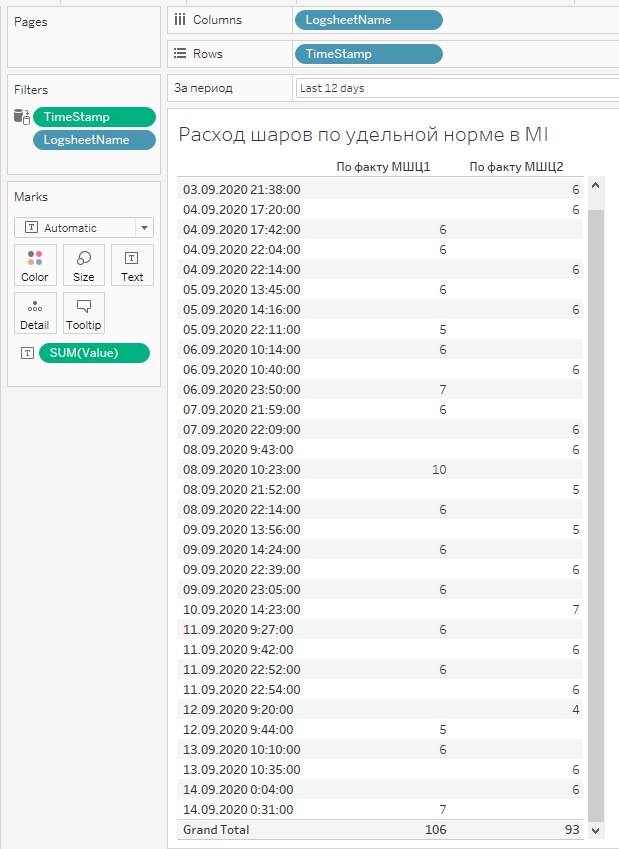Screen dimensions: 619x849
Task: Click the Marks card label
Action: coord(31,197)
